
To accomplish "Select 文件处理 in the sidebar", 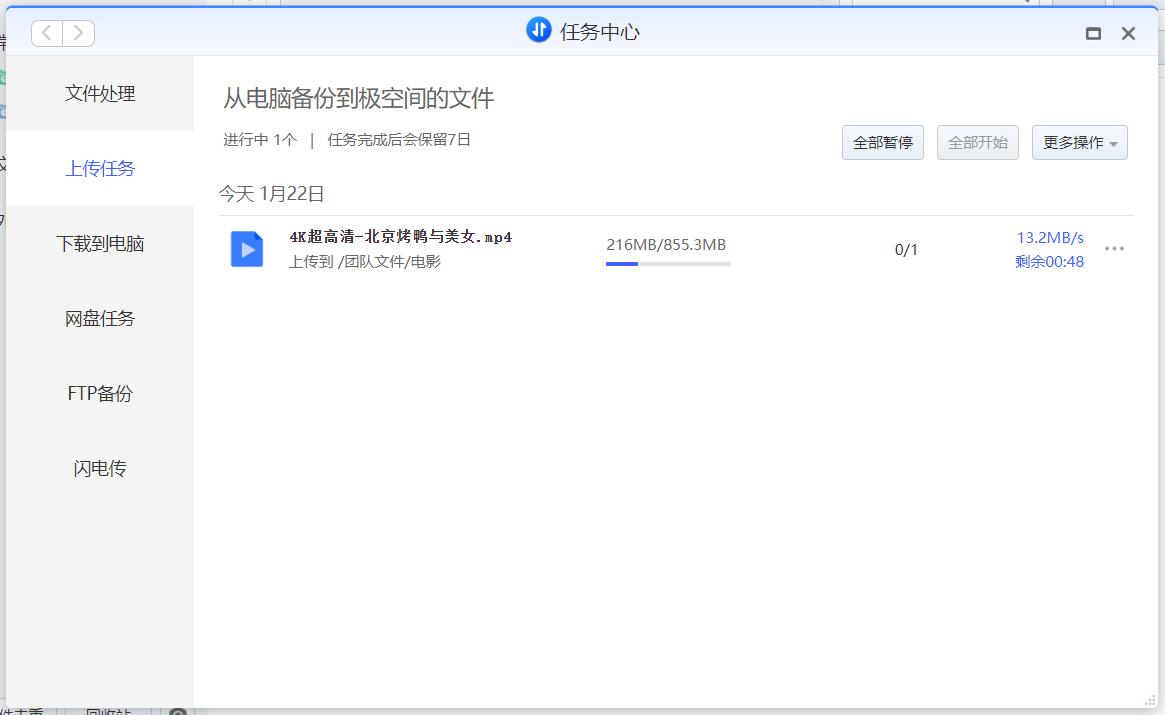I will [99, 93].
